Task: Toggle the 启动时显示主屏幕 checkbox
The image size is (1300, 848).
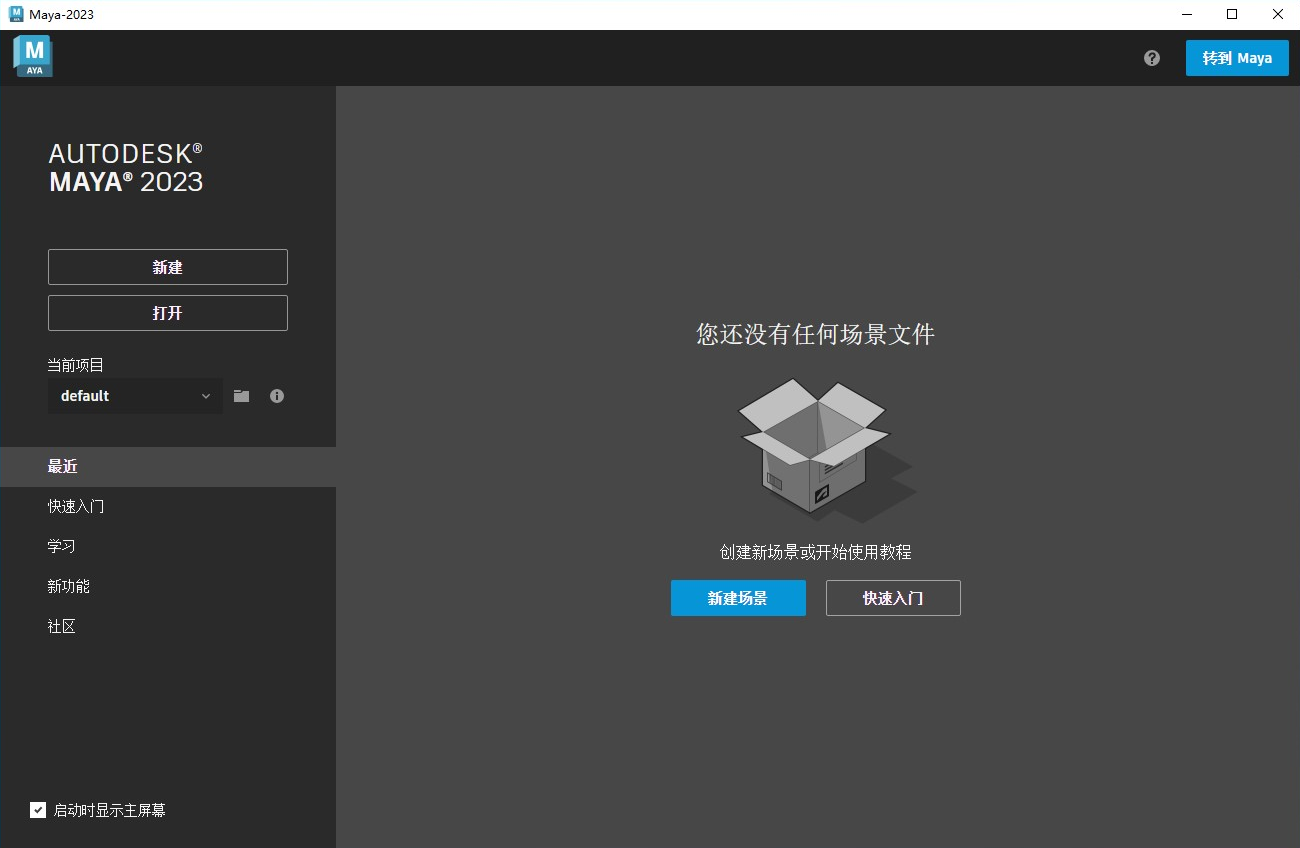Action: 38,810
